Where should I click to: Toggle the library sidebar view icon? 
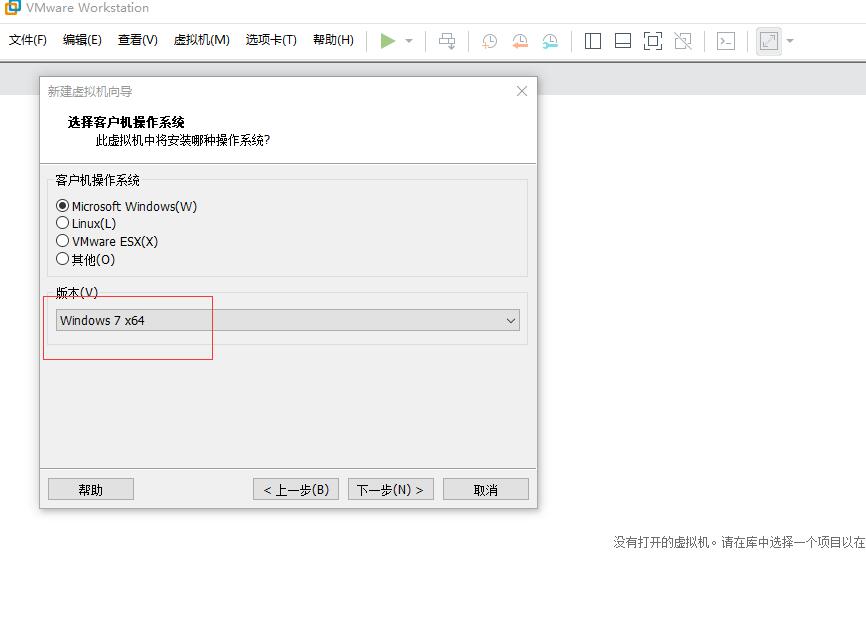coord(593,41)
